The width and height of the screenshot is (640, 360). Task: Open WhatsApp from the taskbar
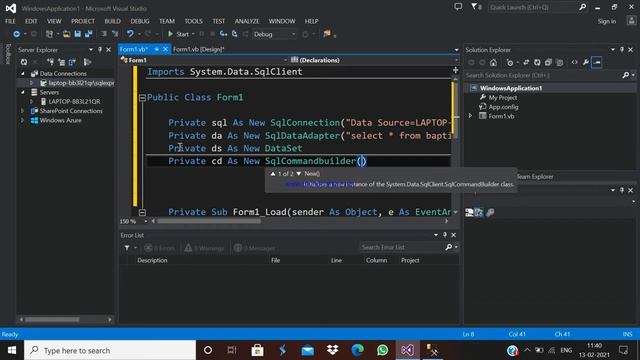(x=382, y=350)
